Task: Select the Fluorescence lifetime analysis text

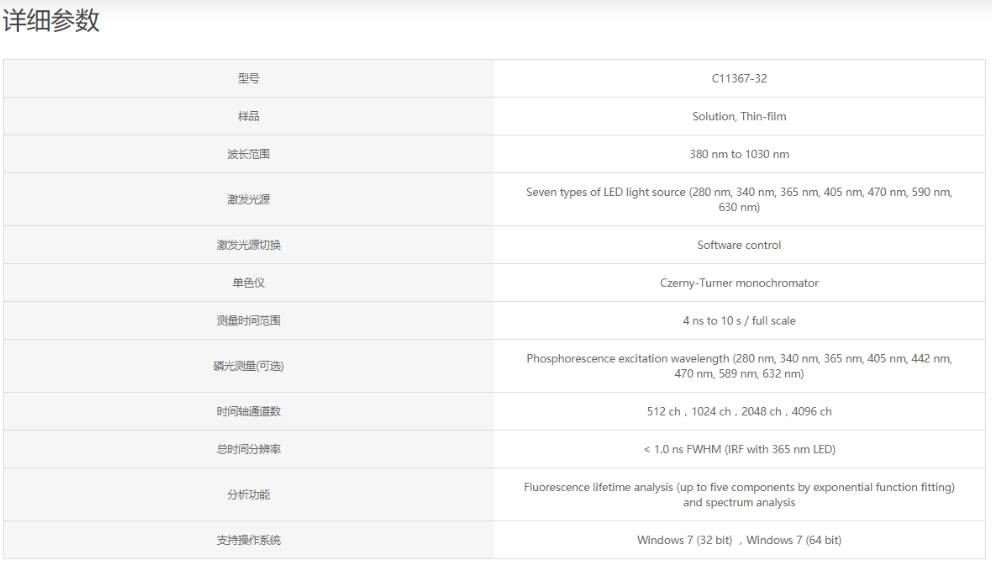Action: [739, 495]
